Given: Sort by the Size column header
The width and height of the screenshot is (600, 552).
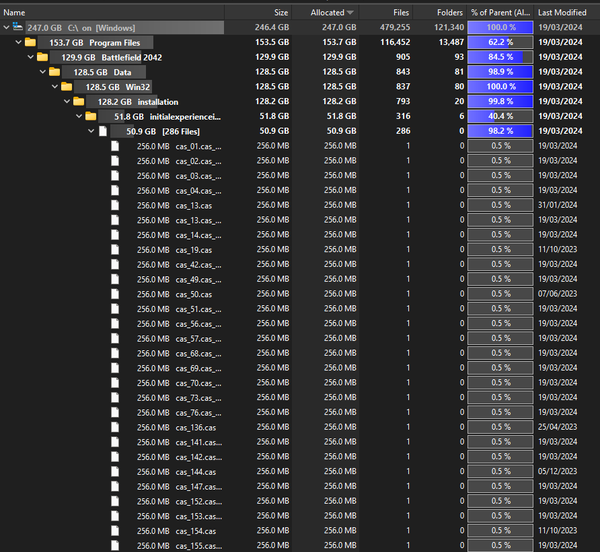Looking at the screenshot, I should coord(258,13).
